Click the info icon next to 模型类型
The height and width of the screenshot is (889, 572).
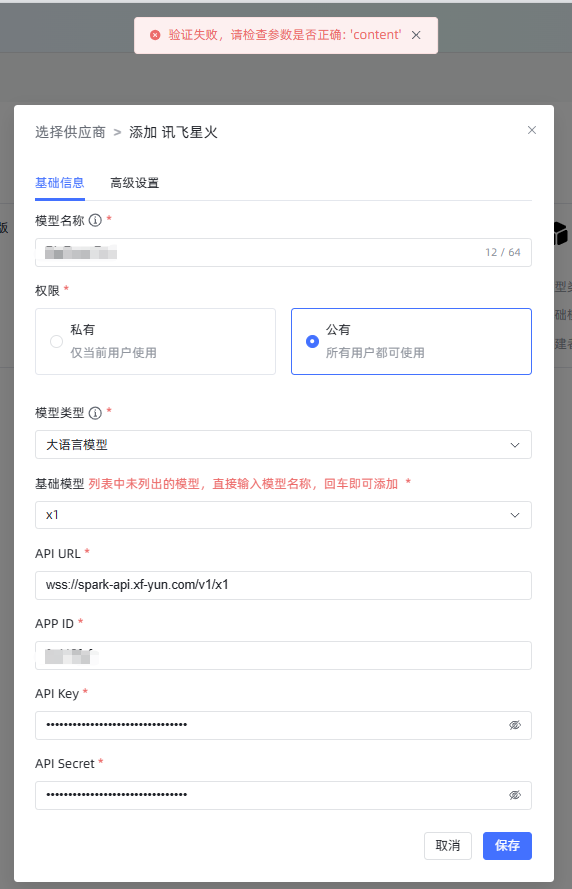[95, 413]
